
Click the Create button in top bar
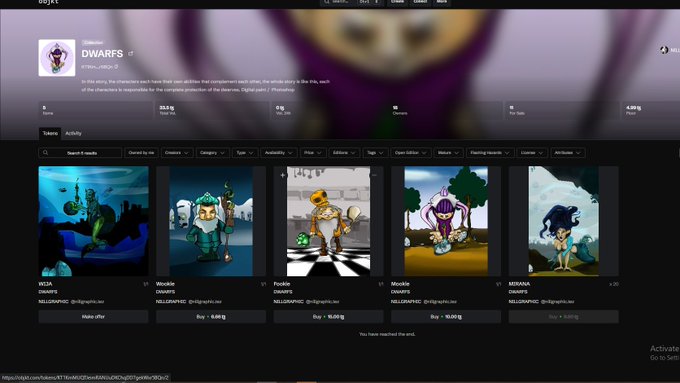[x=397, y=2]
